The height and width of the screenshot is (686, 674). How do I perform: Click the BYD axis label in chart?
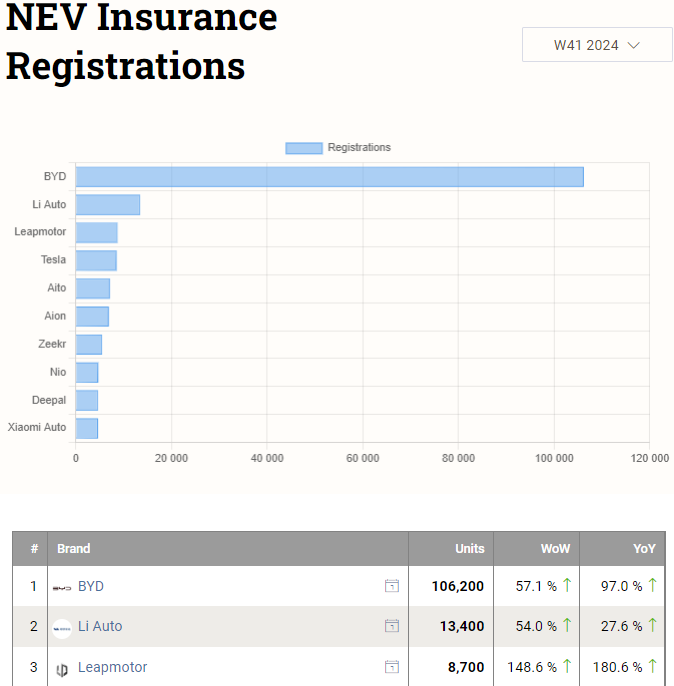pos(55,176)
